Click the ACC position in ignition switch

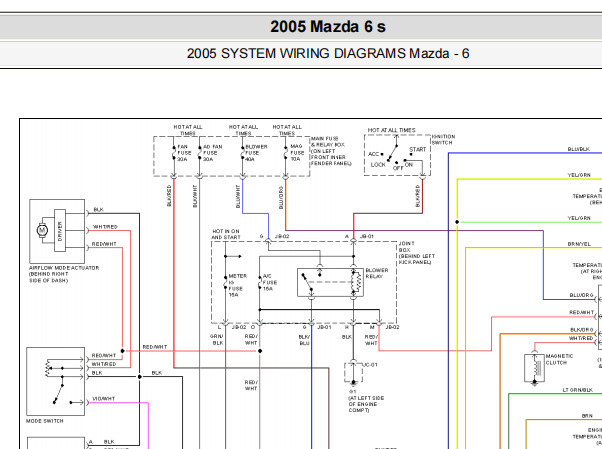click(x=374, y=154)
